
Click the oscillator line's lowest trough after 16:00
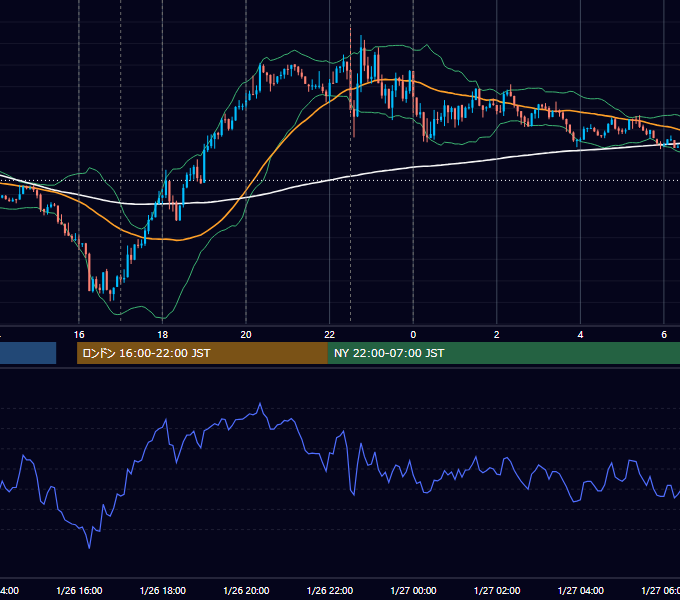point(89,548)
